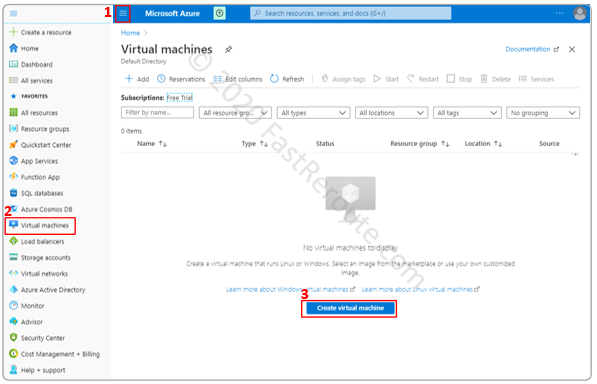Open Dashboard icon in sidebar
This screenshot has width=597, height=384.
pyautogui.click(x=13, y=64)
